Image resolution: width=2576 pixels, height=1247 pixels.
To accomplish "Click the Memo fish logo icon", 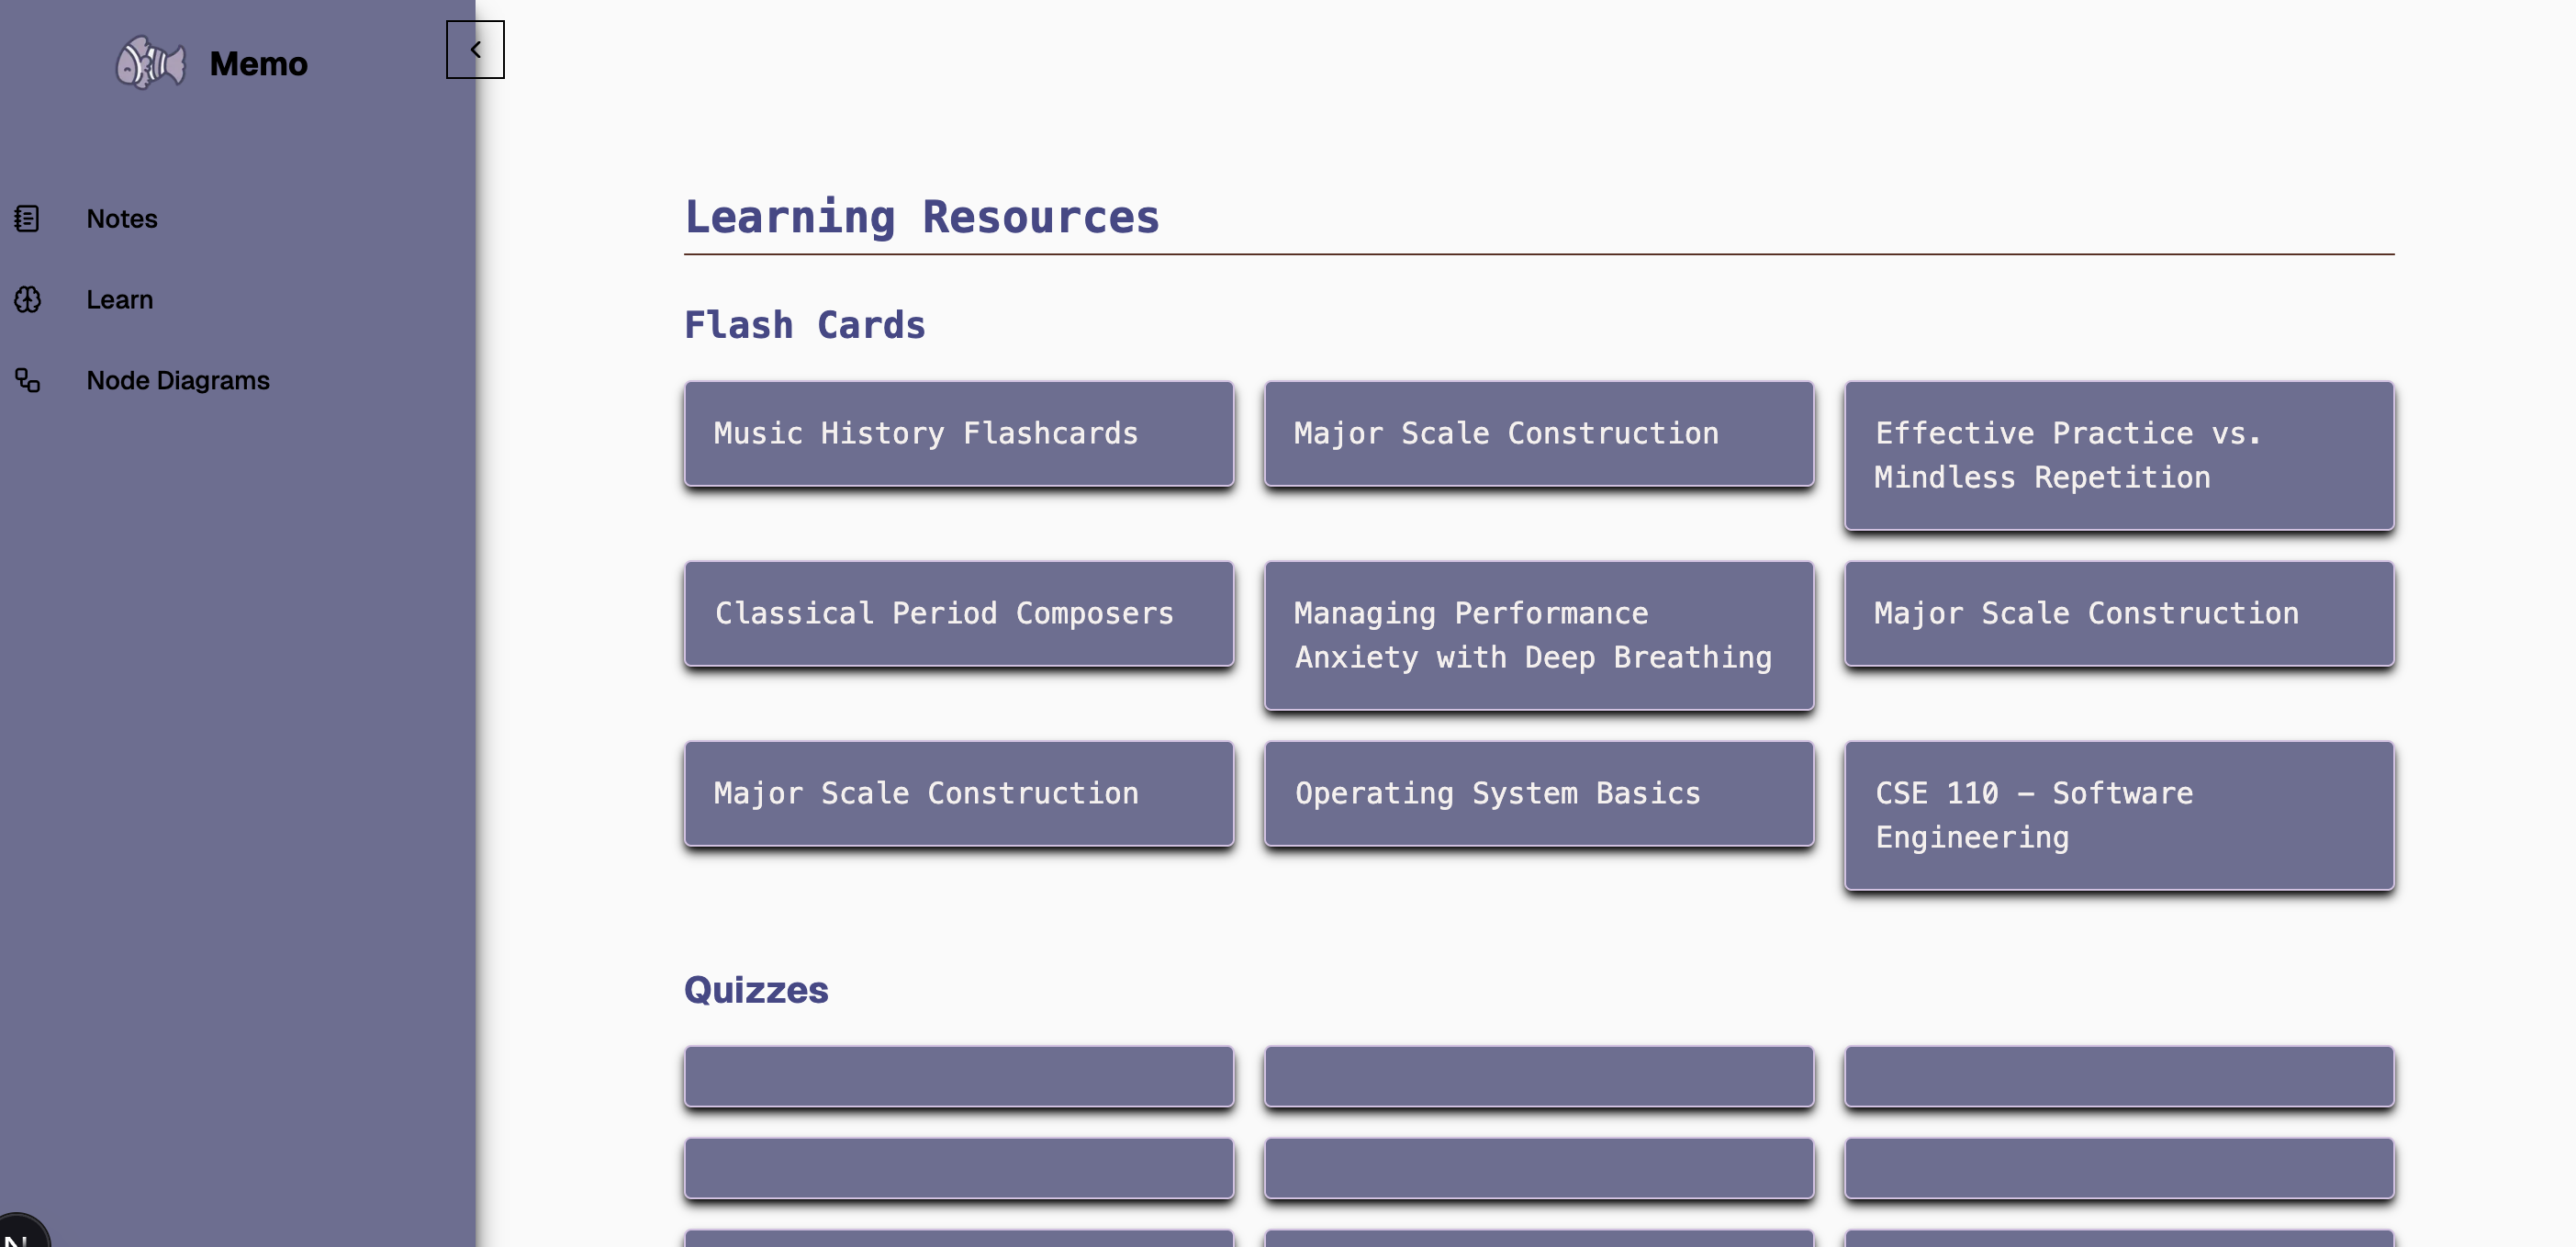I will click(150, 63).
